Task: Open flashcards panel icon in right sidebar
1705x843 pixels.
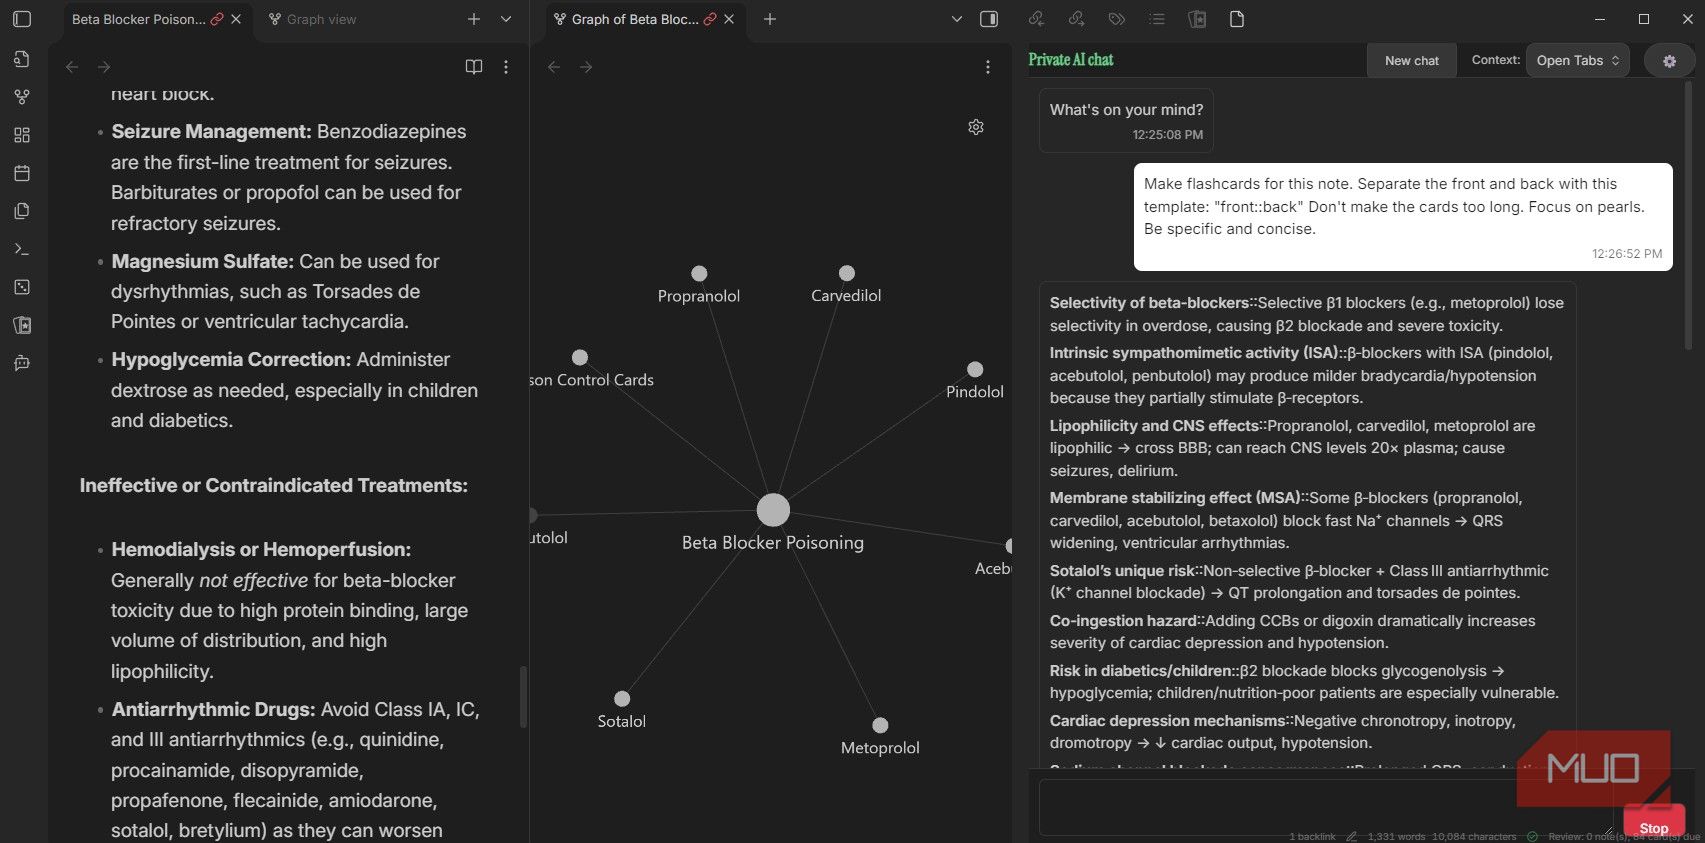Action: coord(1197,19)
